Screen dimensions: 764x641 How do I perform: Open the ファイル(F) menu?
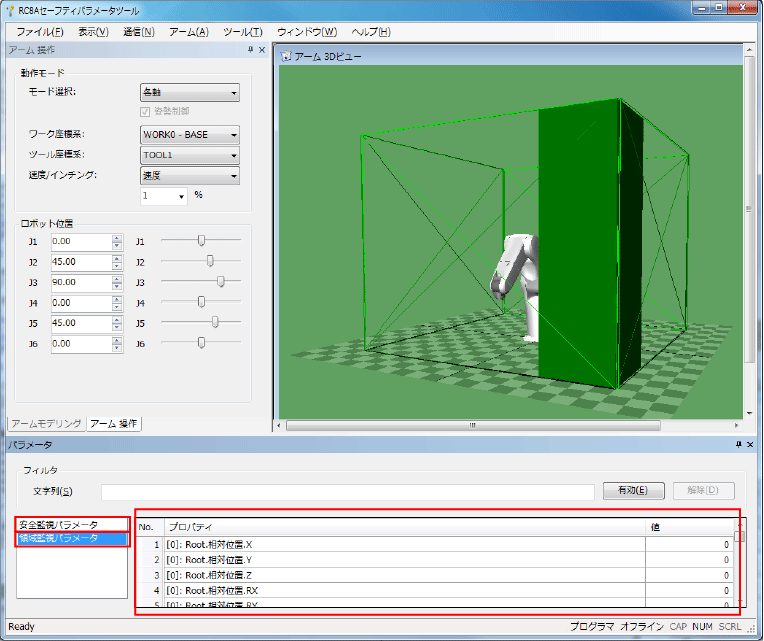(x=40, y=32)
